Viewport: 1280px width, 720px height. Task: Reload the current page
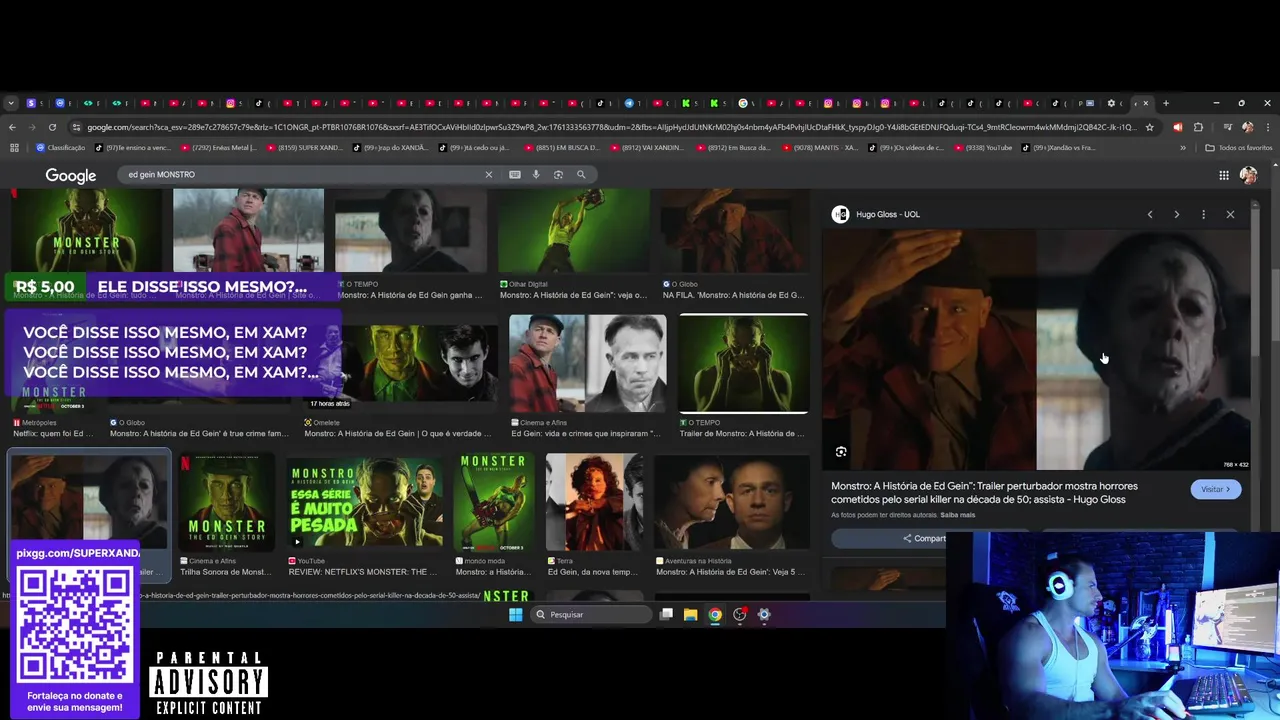(54, 127)
